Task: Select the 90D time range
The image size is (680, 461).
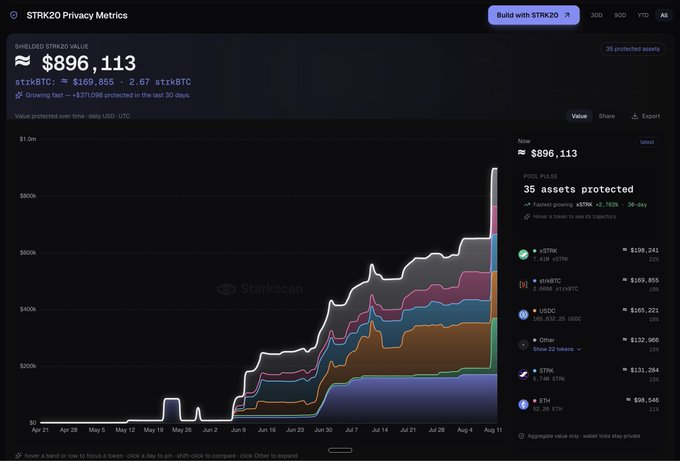Action: pyautogui.click(x=620, y=15)
